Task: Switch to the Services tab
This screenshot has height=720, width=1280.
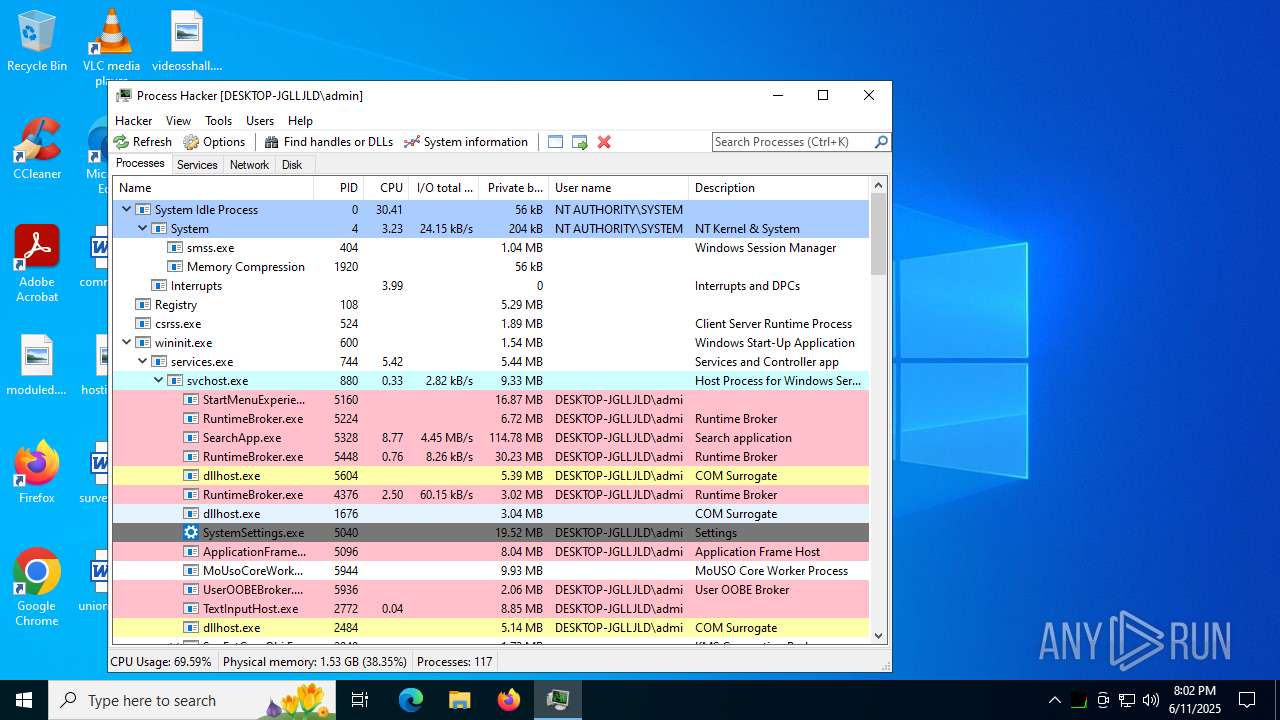Action: (197, 165)
